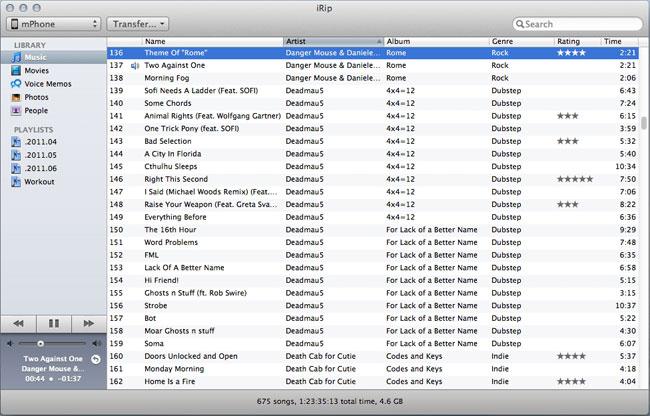The width and height of the screenshot is (650, 416).
Task: Go back to the previous track
Action: click(x=18, y=323)
